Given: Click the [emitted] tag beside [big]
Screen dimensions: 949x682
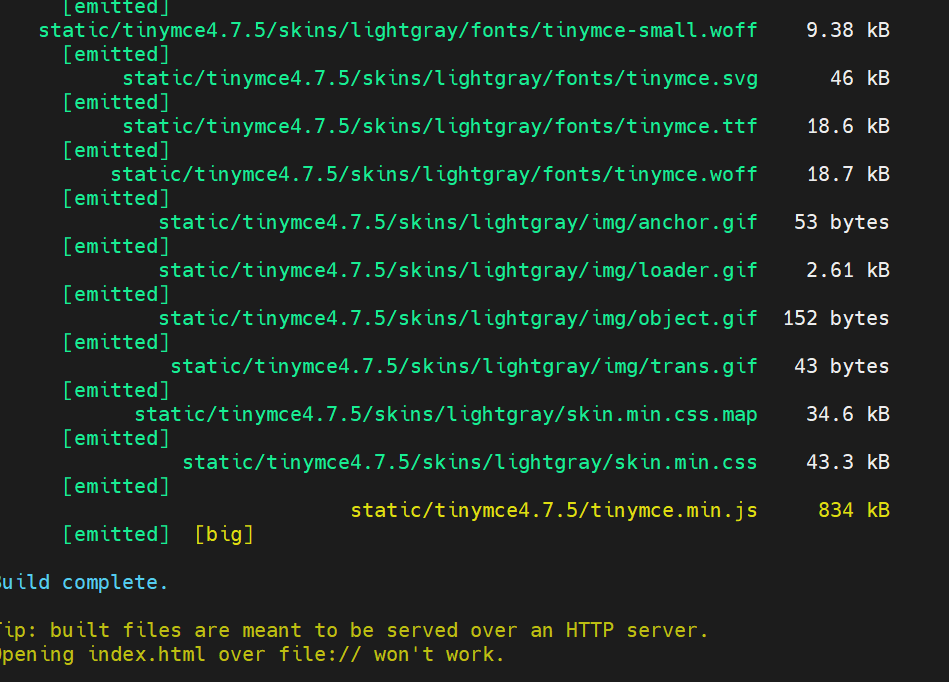Looking at the screenshot, I should click(116, 535).
